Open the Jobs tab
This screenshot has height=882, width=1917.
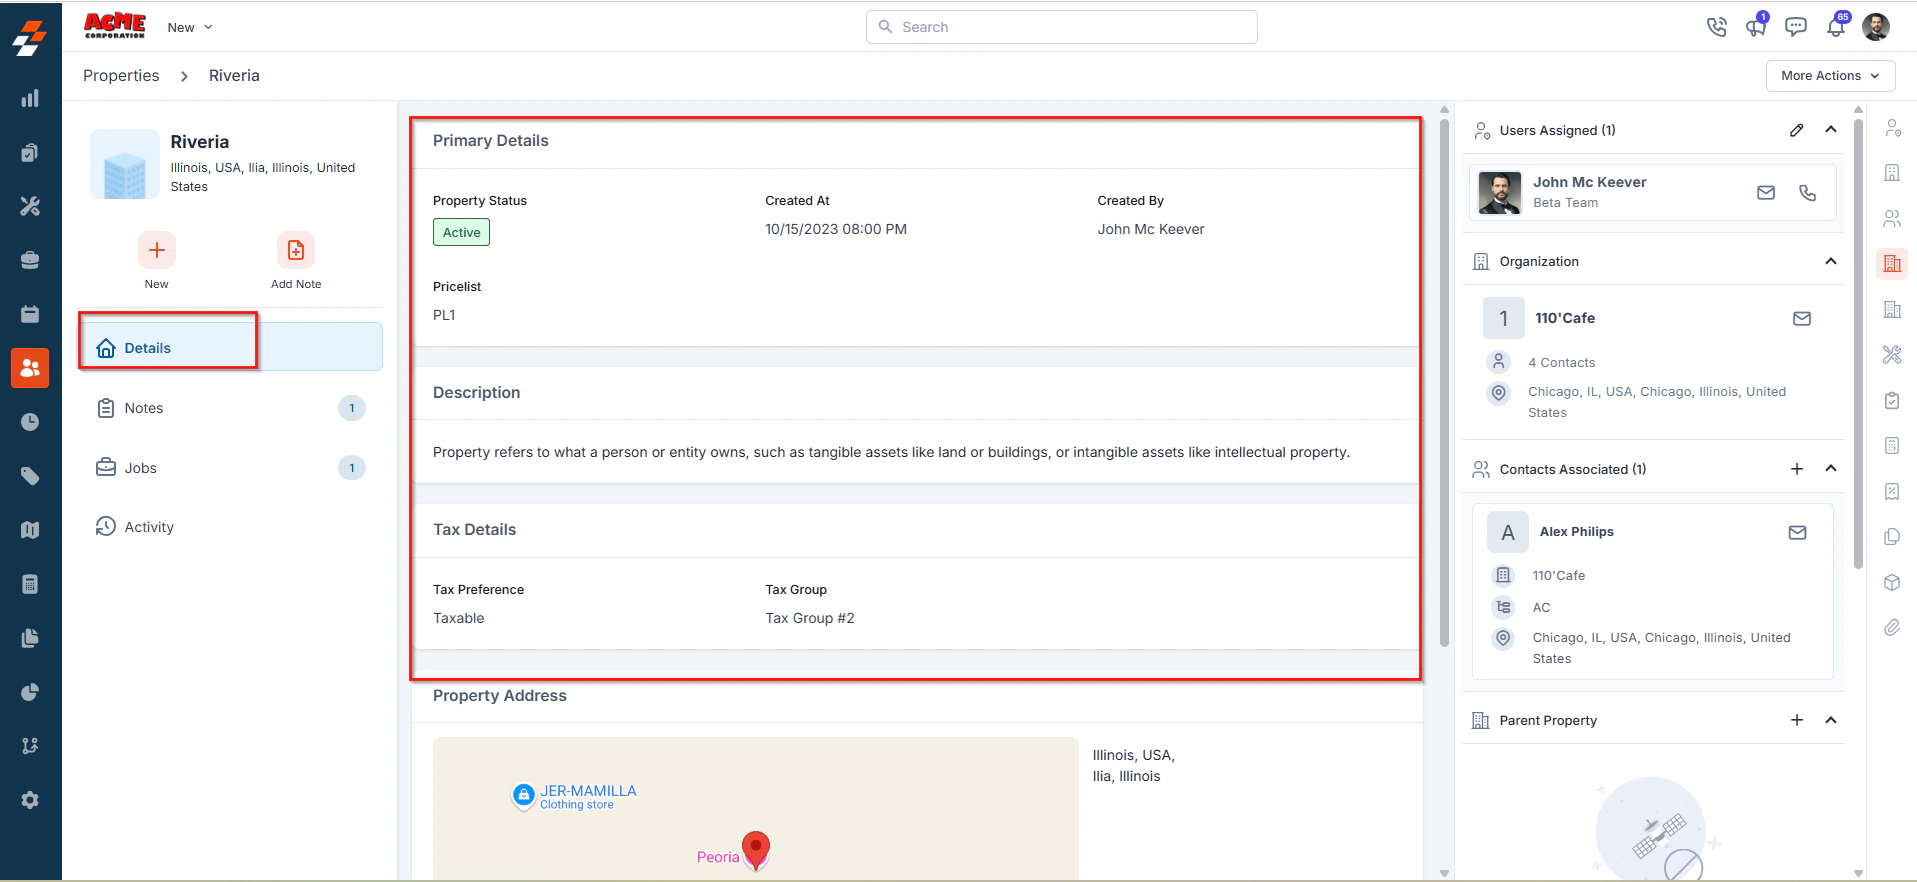[x=230, y=468]
